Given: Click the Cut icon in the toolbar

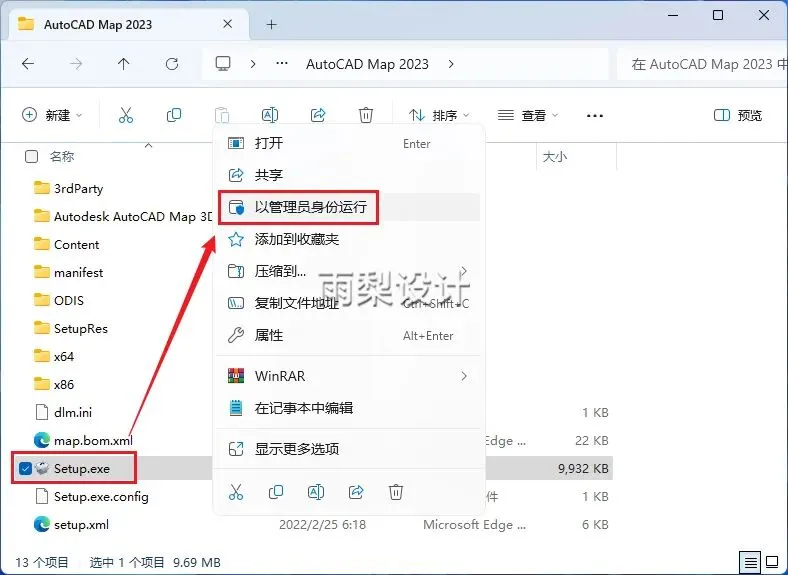Looking at the screenshot, I should point(126,115).
